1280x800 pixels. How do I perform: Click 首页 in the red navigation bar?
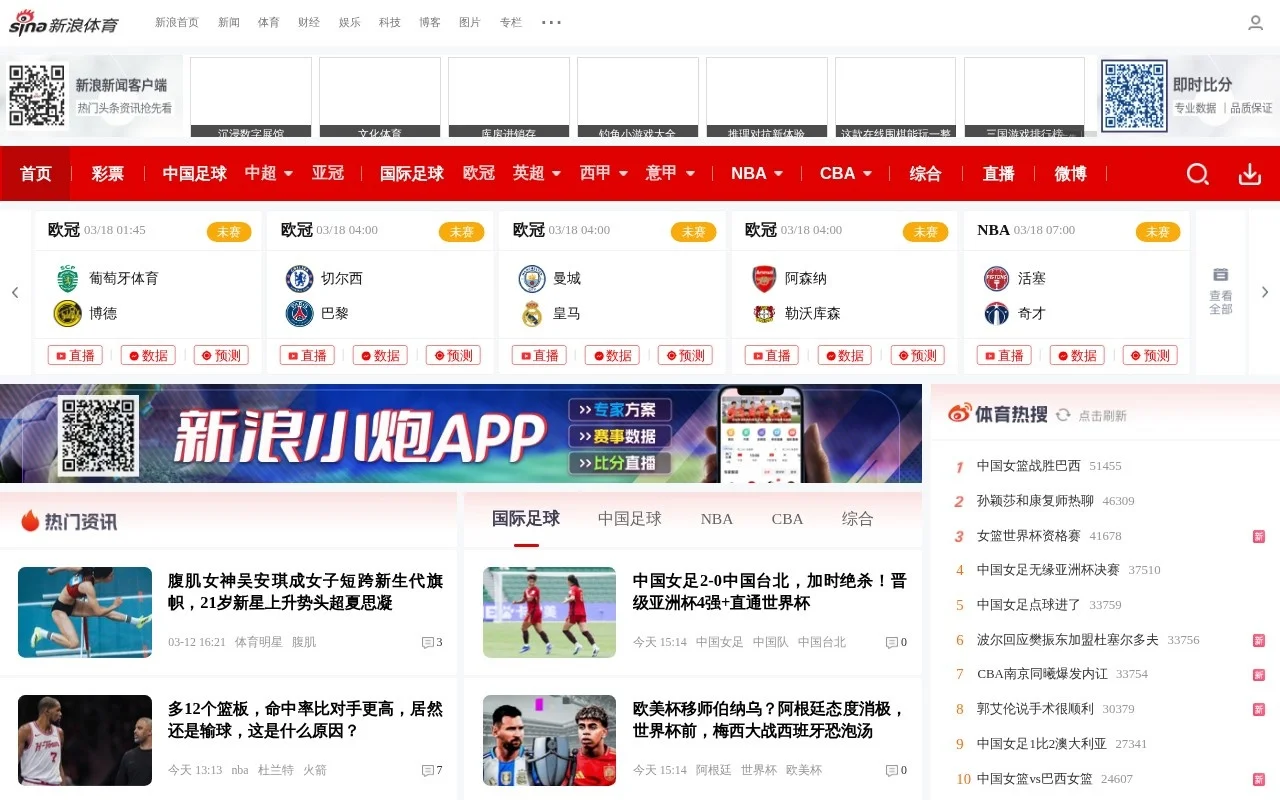click(x=35, y=174)
